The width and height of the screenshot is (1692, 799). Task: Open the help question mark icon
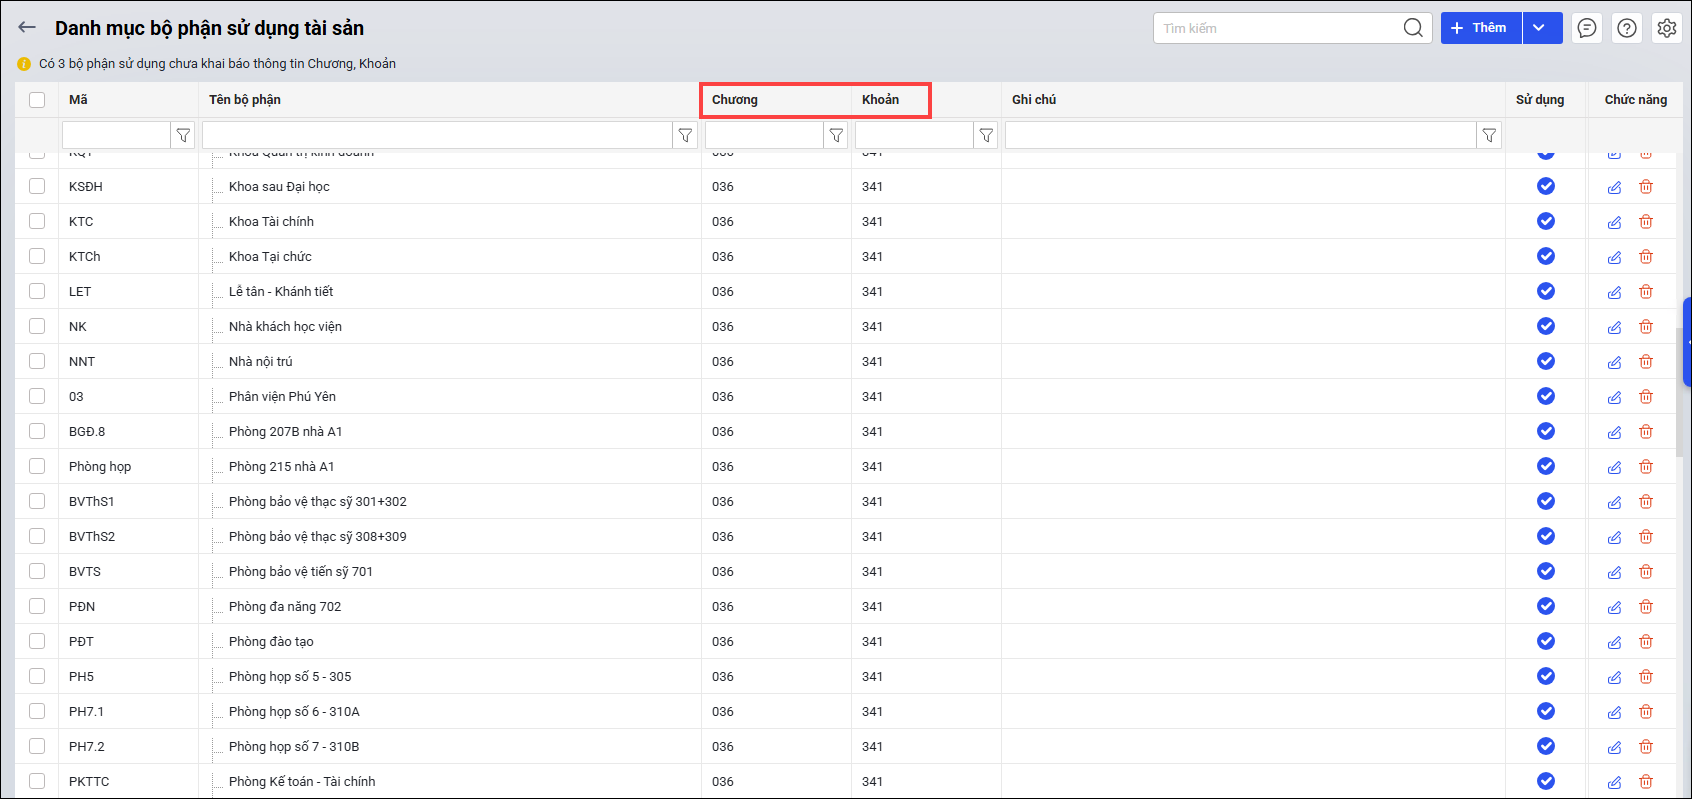pos(1627,28)
